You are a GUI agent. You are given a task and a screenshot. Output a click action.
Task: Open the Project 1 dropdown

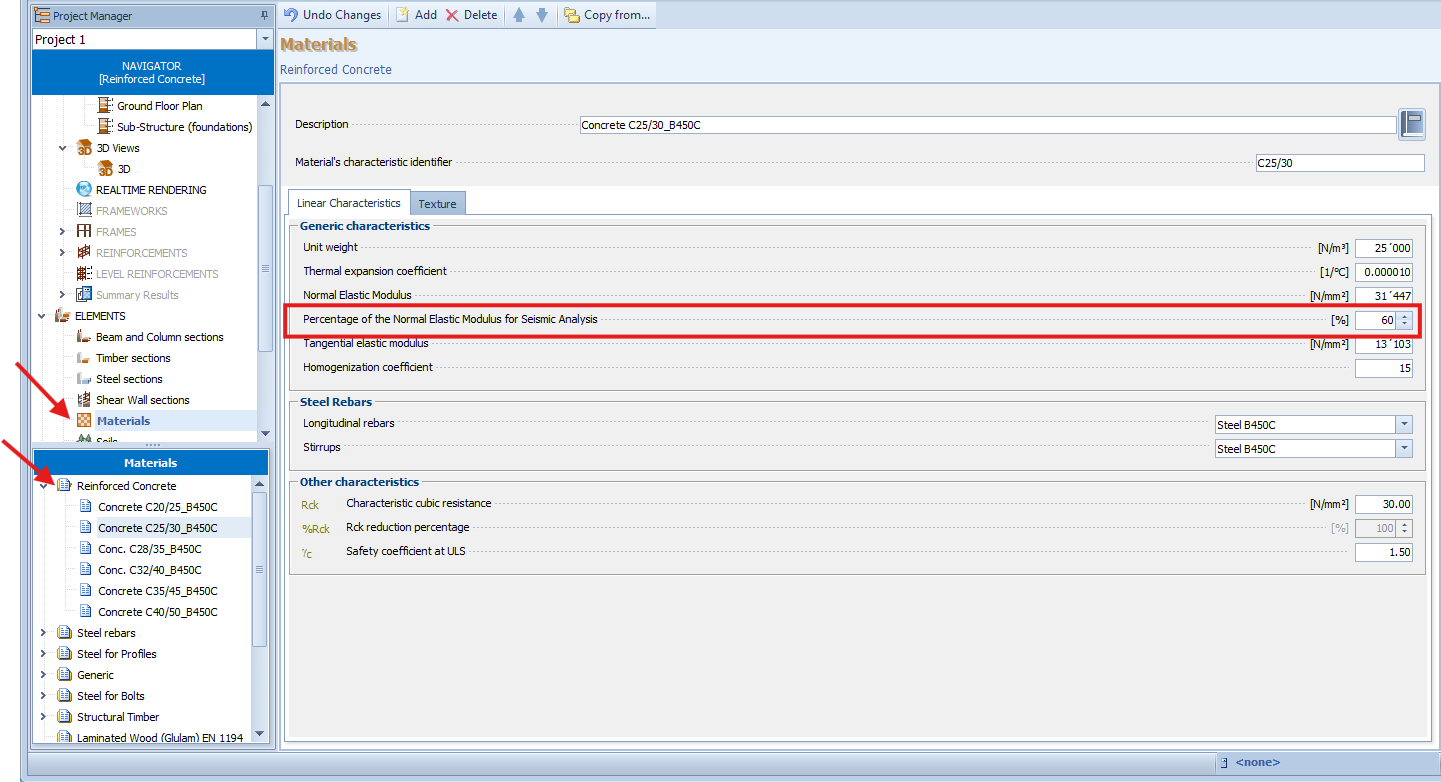tap(264, 40)
